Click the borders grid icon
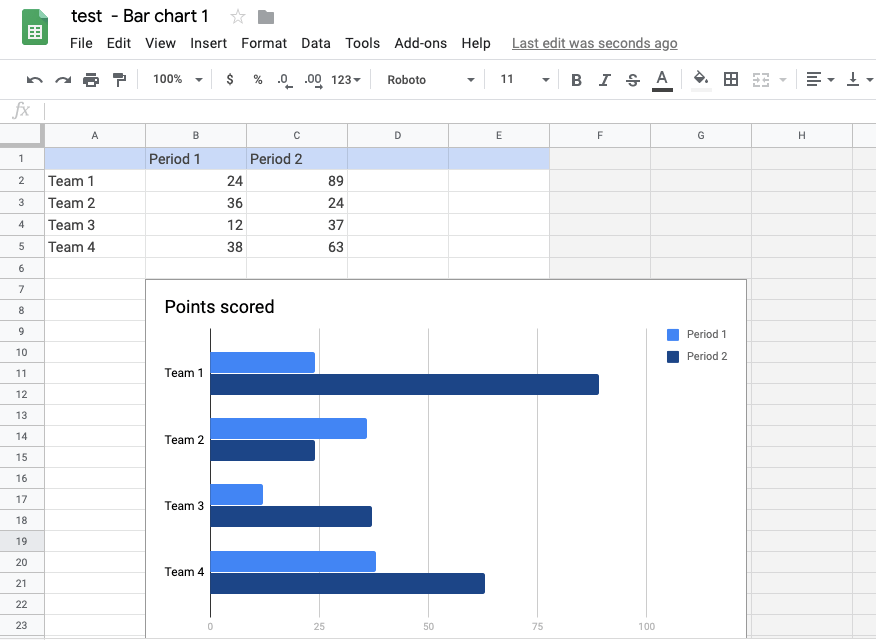This screenshot has height=640, width=876. click(731, 80)
